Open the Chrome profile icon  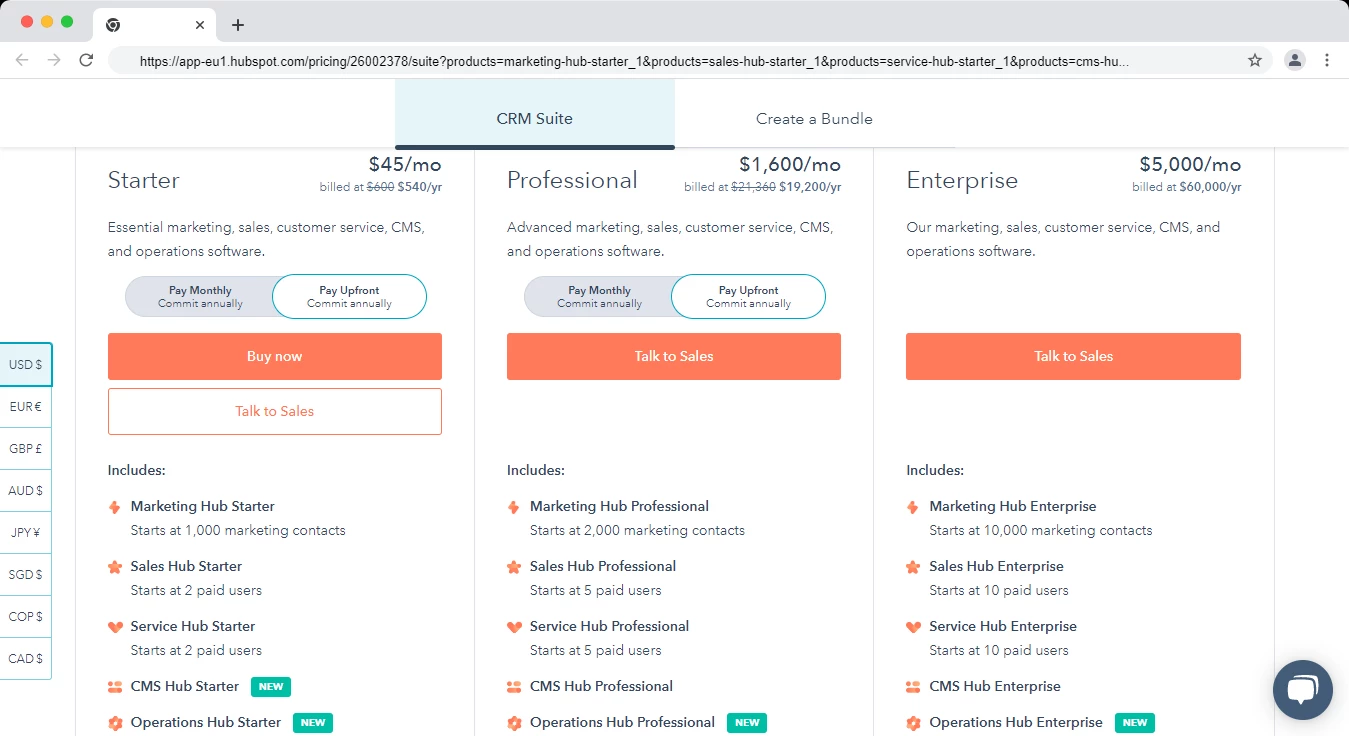click(x=1295, y=60)
